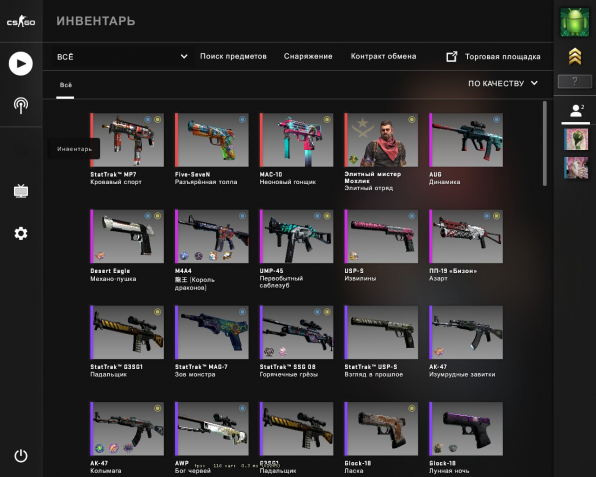Click the gold rank chevrons icon
The image size is (596, 477).
click(575, 56)
